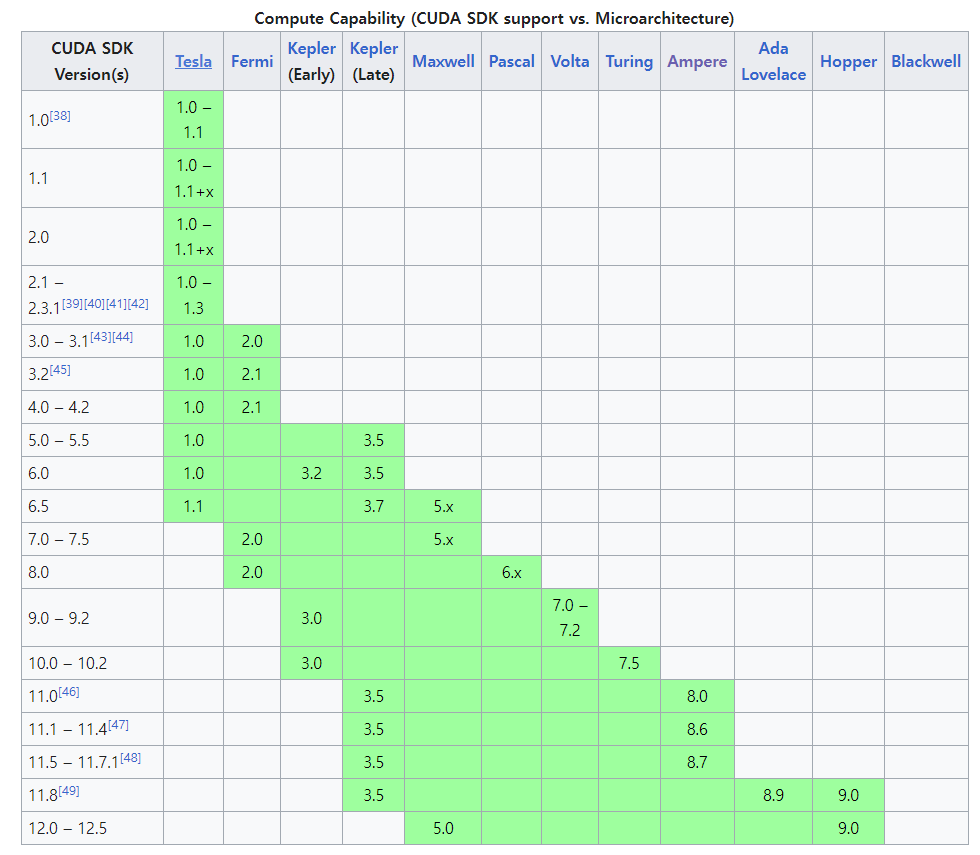Click the Maxwell '5.x' cell in the 7.0 – 7.5 row
Viewport: 980px width, 855px height.
pos(443,539)
